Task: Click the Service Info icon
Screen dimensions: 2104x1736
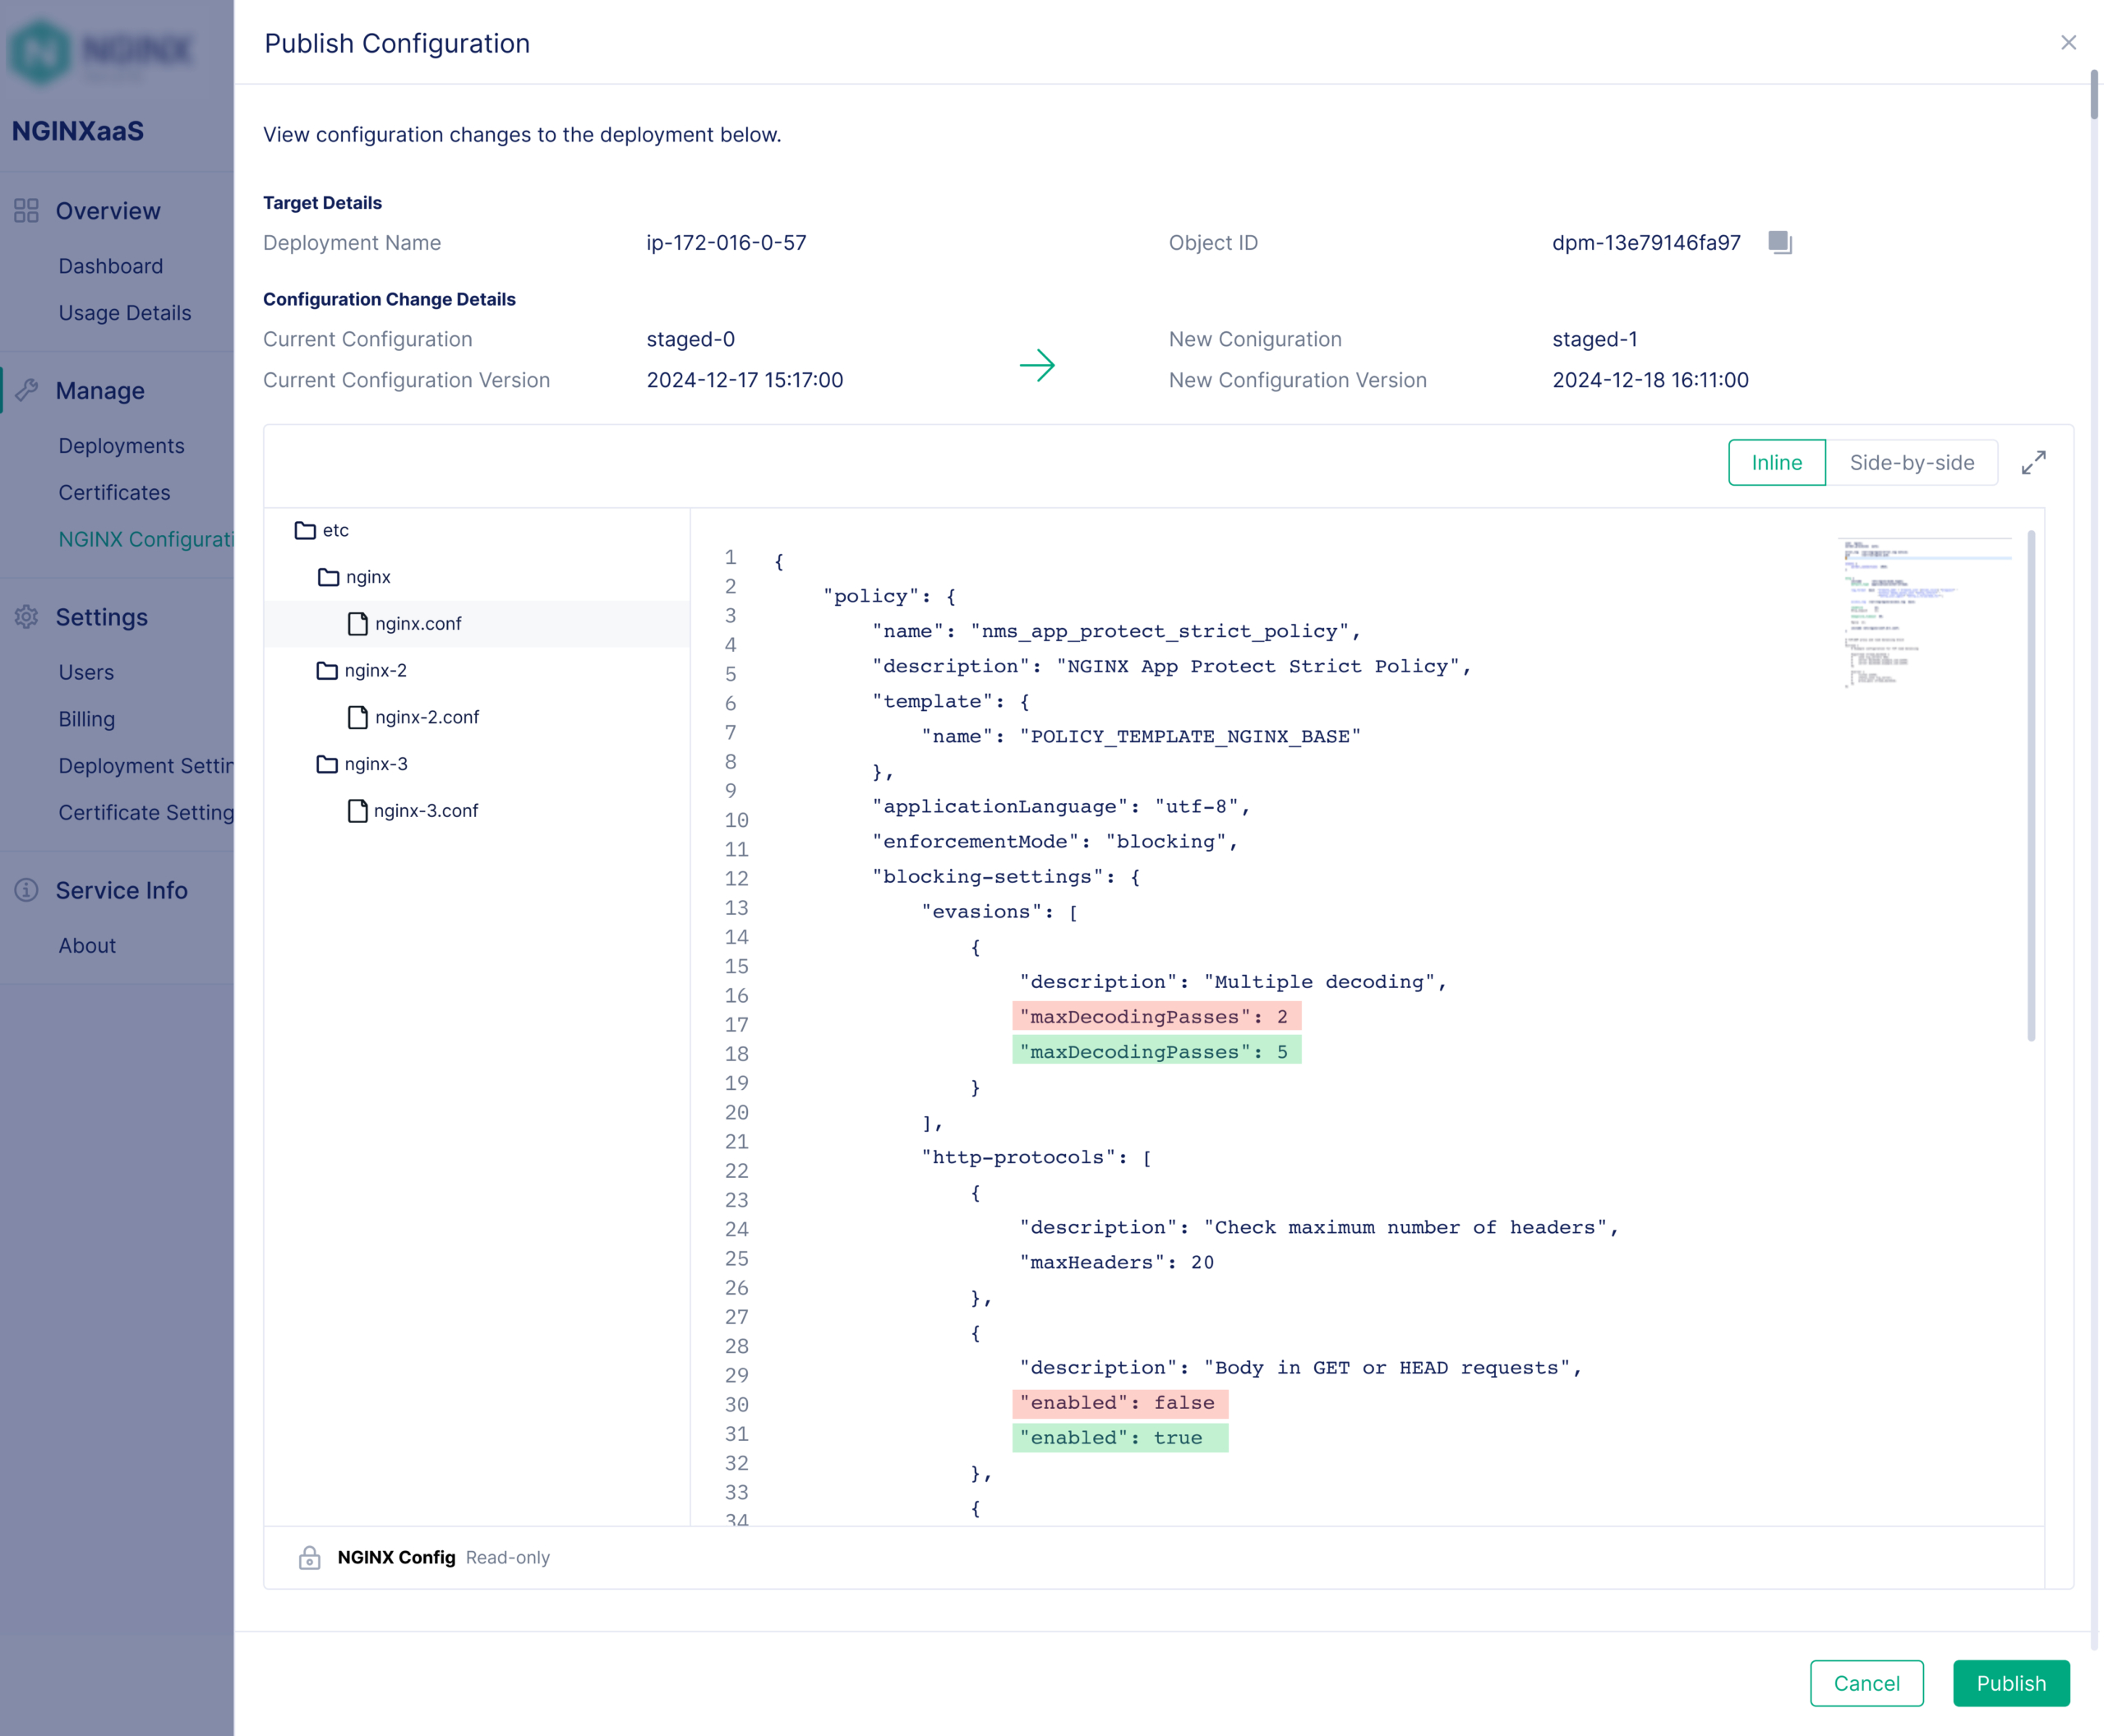Action: coord(27,890)
